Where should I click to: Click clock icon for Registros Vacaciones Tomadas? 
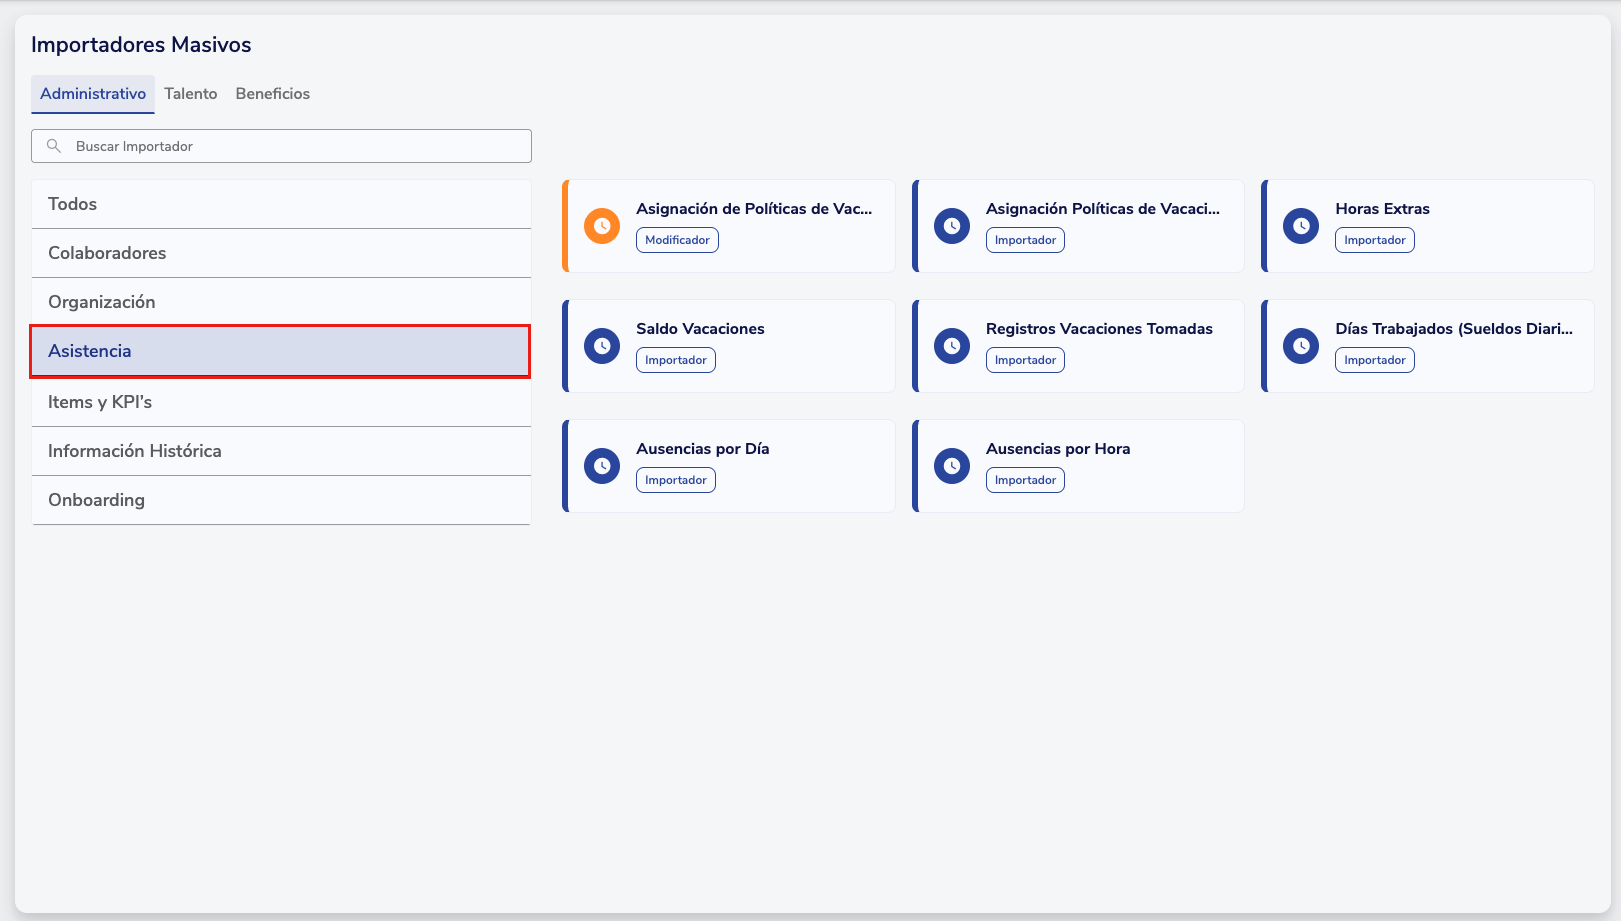(x=952, y=346)
